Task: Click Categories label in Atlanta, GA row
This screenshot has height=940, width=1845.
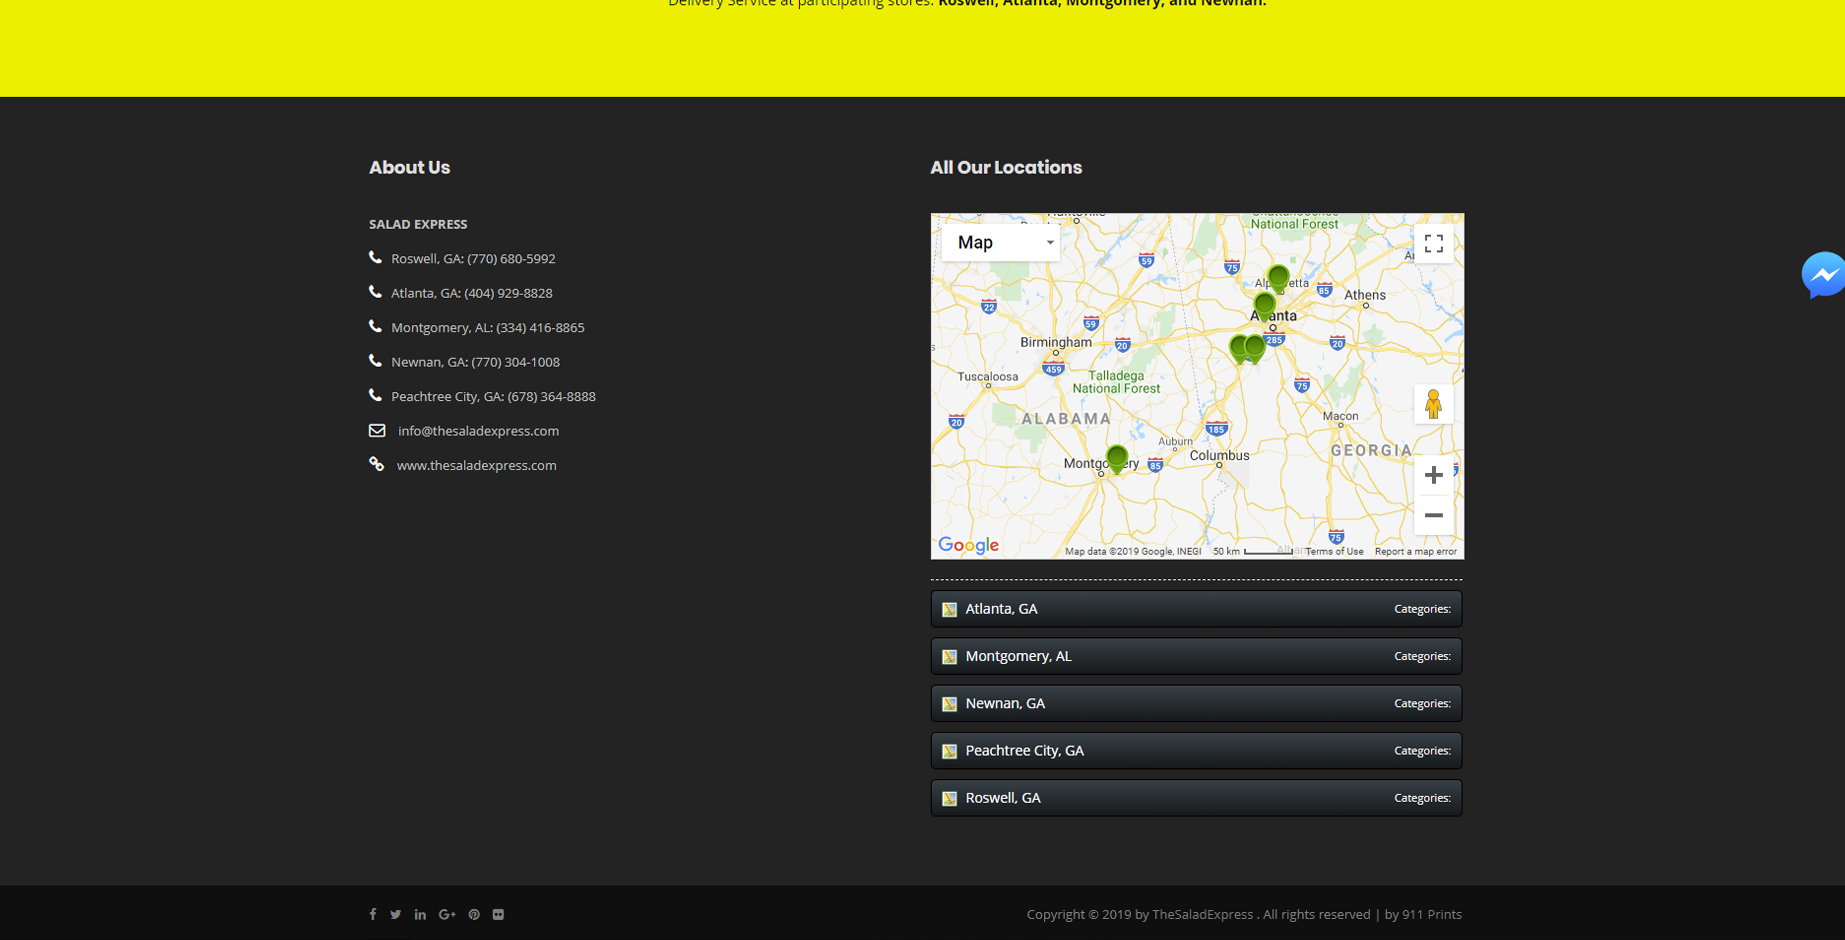Action: [x=1422, y=609]
